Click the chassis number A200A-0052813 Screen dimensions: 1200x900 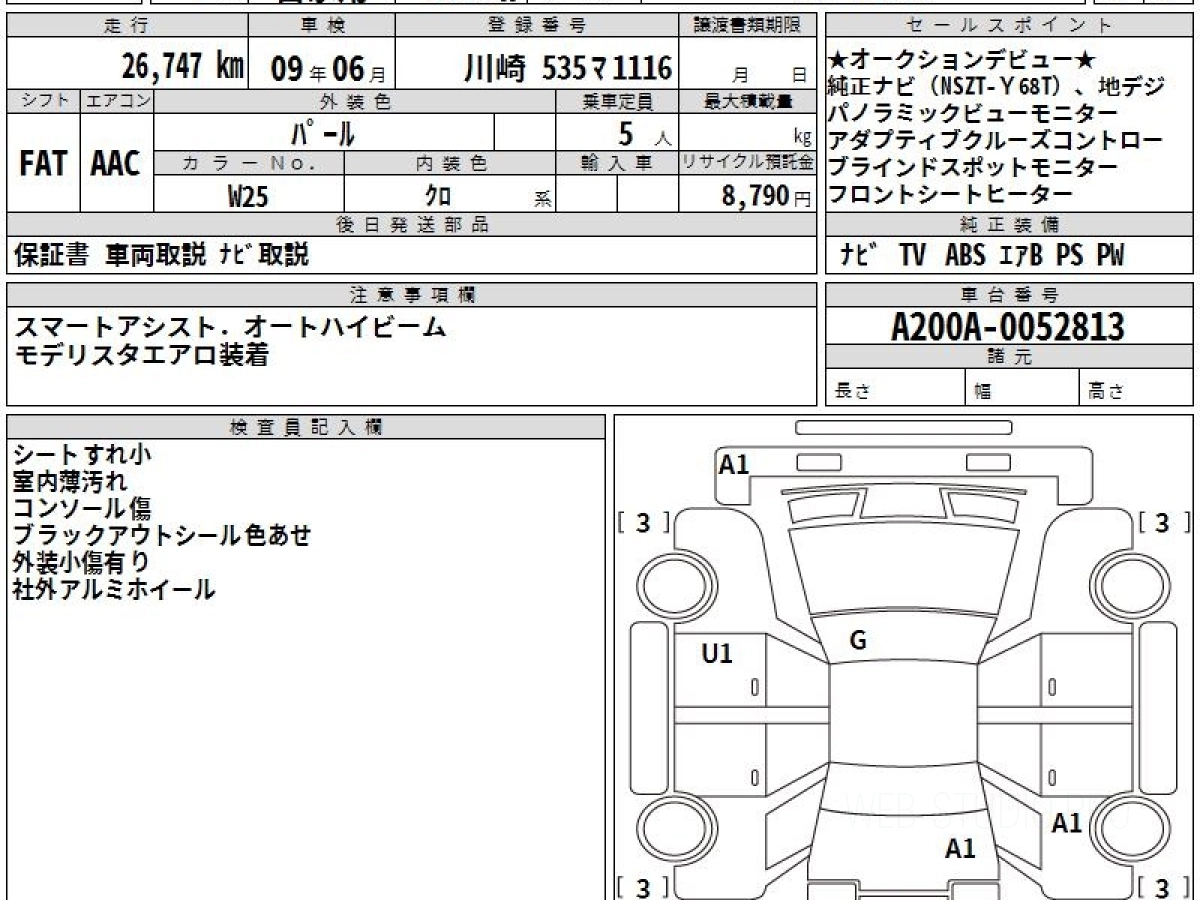1008,327
